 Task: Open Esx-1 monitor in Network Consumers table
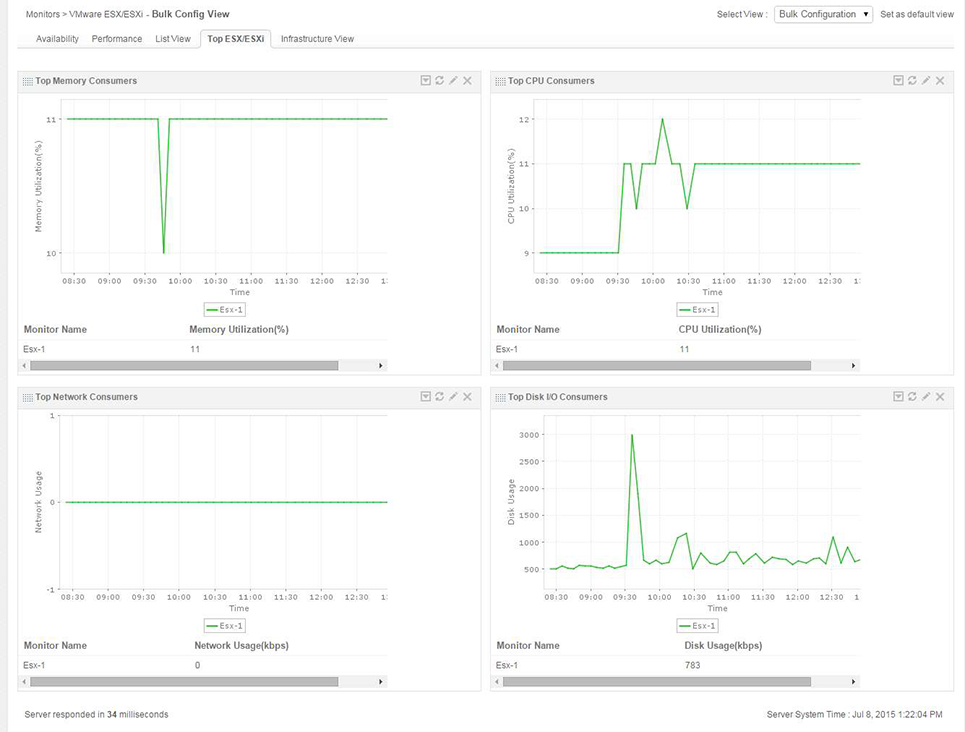34,665
